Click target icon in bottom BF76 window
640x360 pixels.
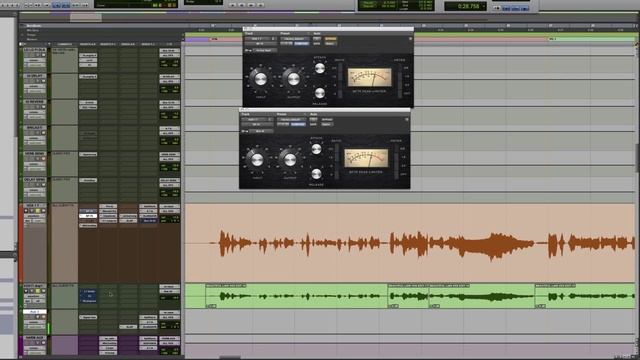click(407, 120)
